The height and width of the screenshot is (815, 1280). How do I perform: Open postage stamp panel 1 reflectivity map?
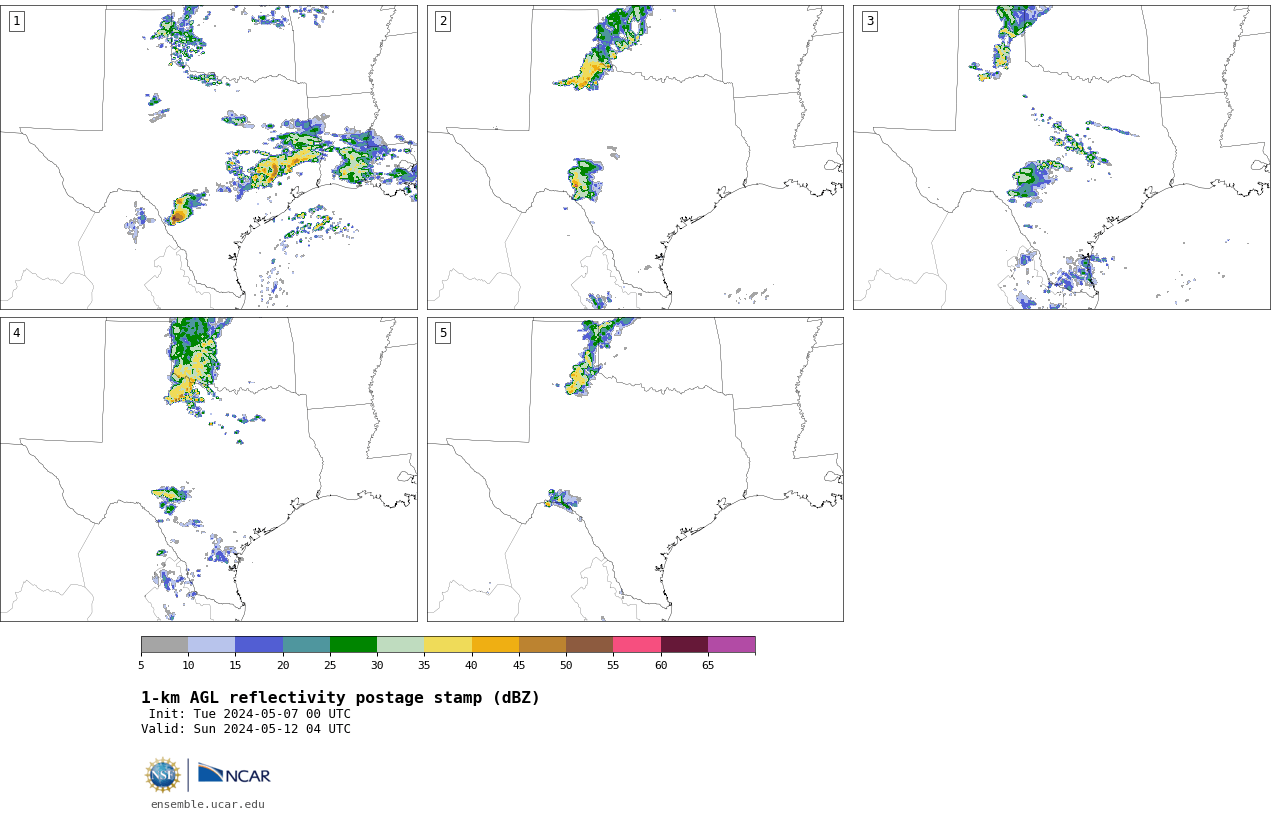click(x=209, y=157)
